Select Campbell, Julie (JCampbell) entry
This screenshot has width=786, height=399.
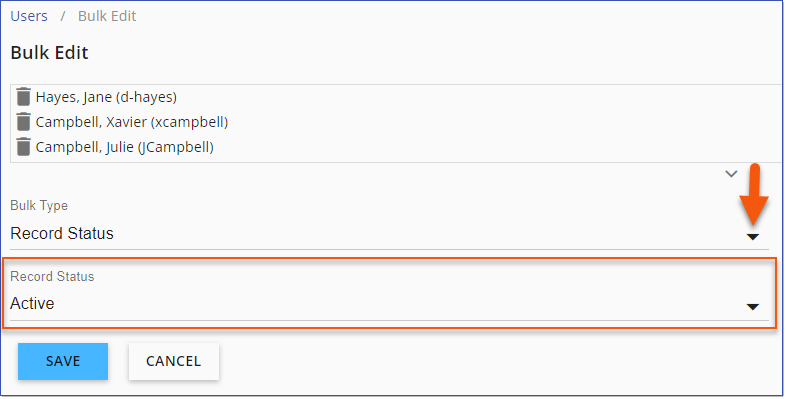[x=125, y=147]
